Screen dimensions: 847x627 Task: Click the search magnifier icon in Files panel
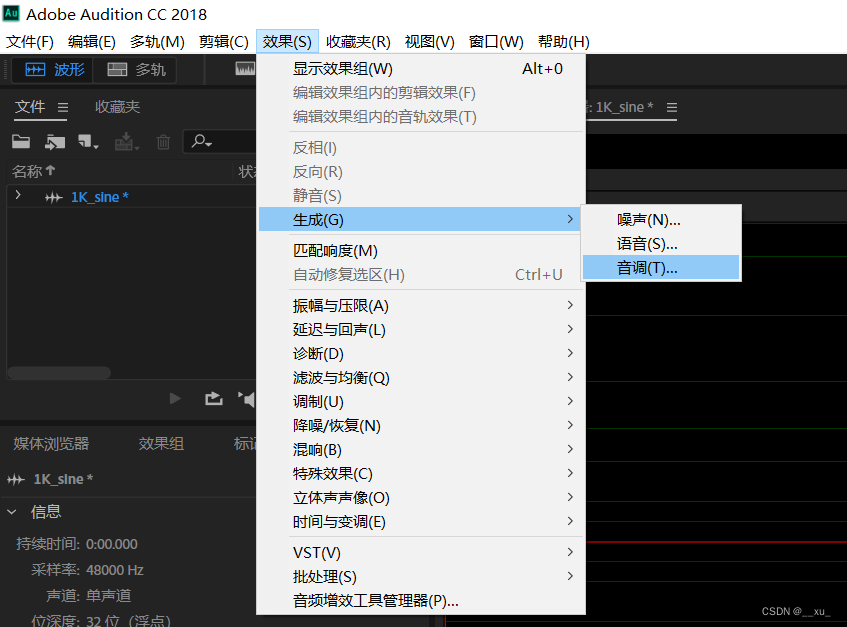pyautogui.click(x=201, y=141)
